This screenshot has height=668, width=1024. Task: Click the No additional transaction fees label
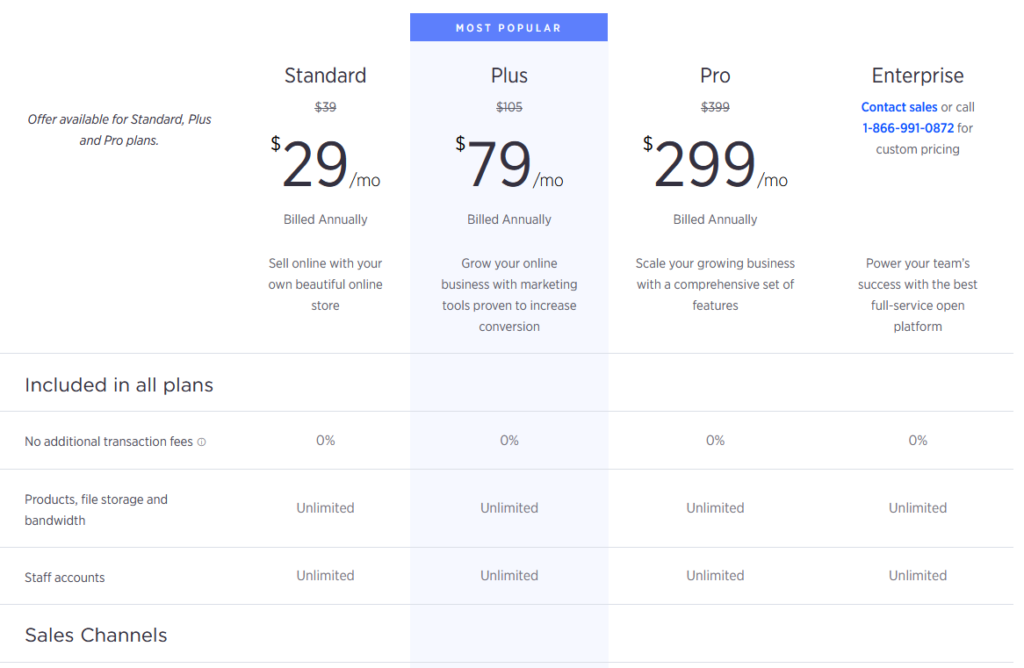[108, 442]
